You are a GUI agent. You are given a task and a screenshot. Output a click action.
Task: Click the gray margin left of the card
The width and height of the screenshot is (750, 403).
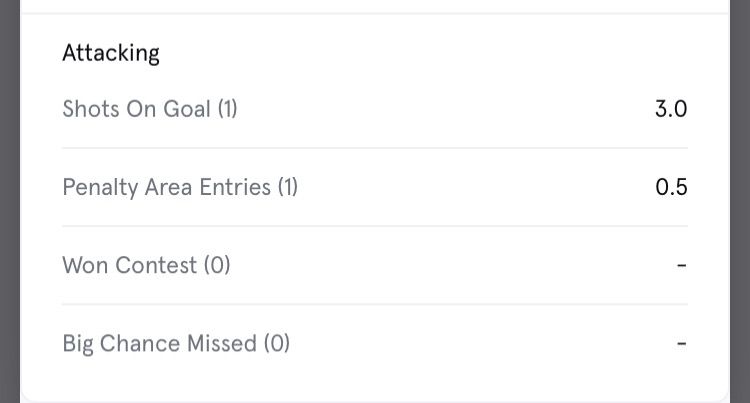(9, 200)
